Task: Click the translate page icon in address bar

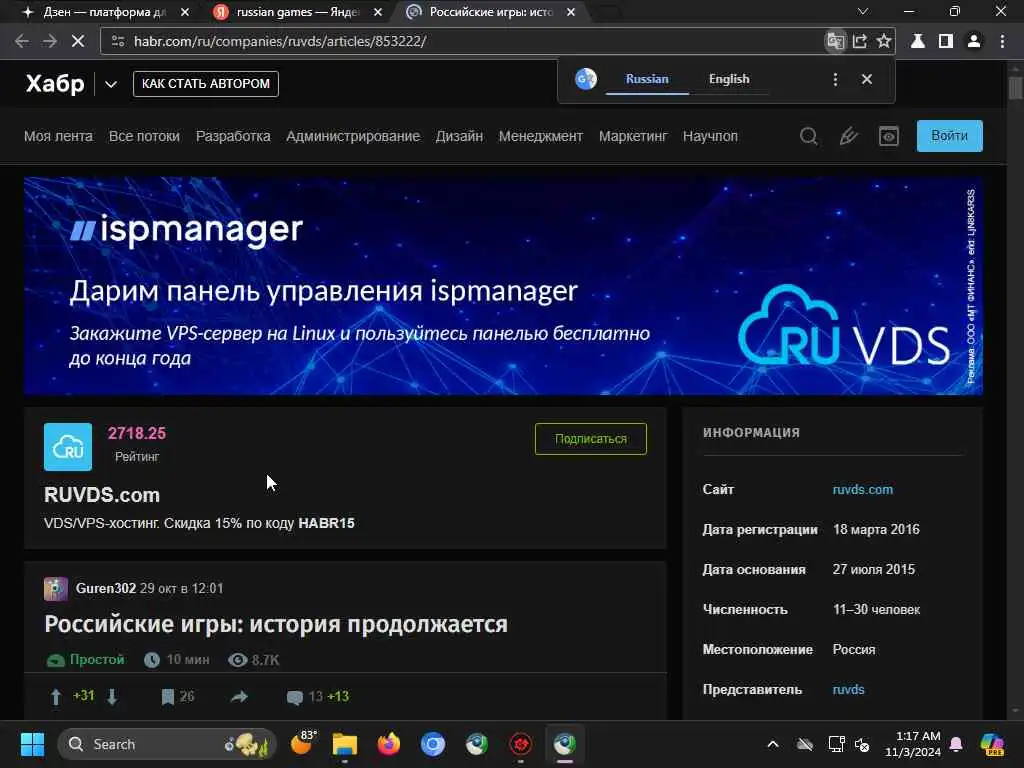Action: click(x=835, y=41)
